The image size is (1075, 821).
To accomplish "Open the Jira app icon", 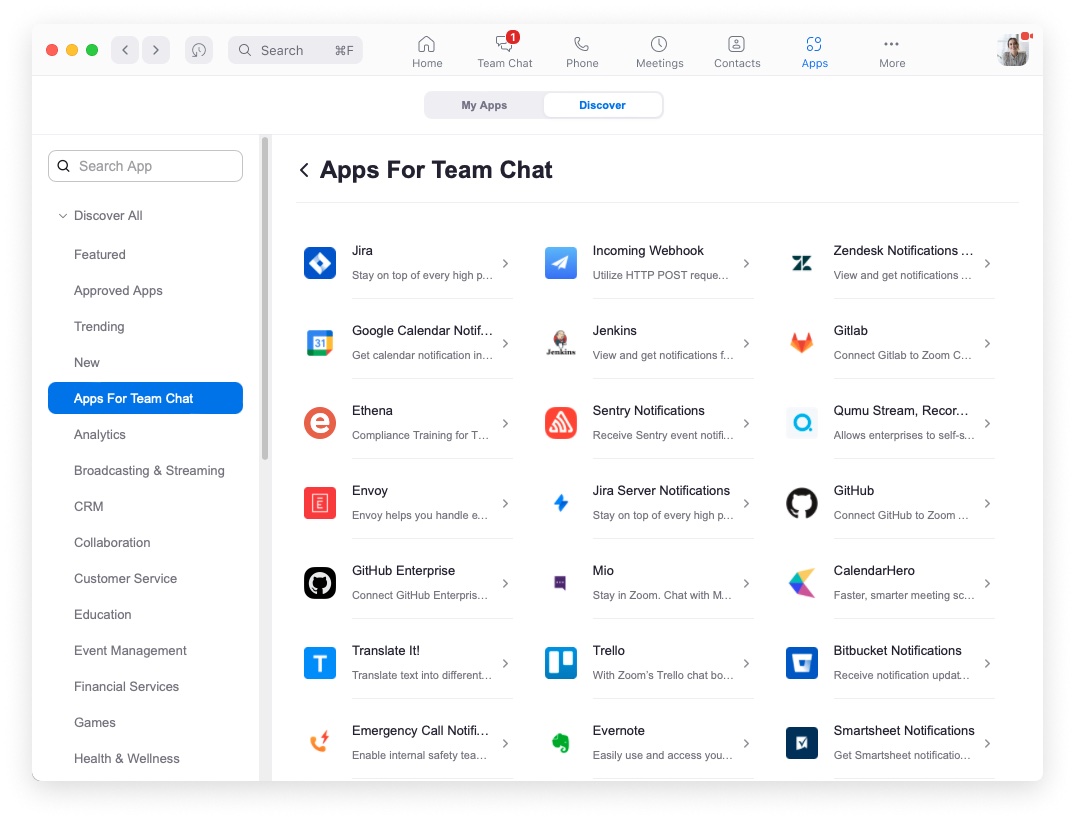I will pos(319,262).
